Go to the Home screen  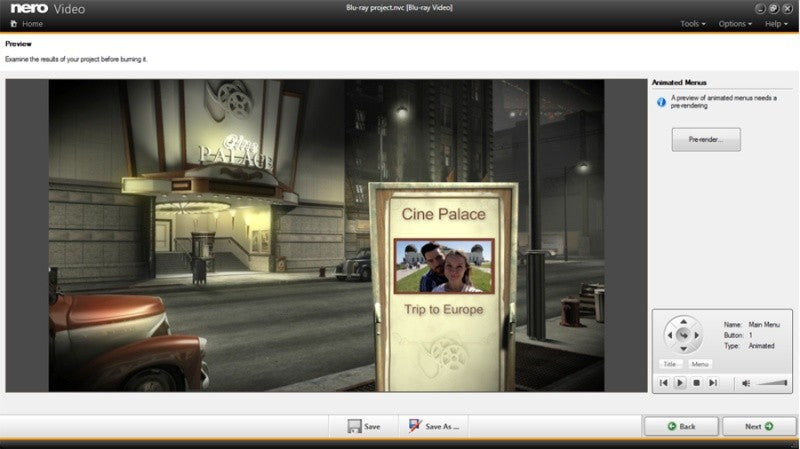(x=27, y=24)
